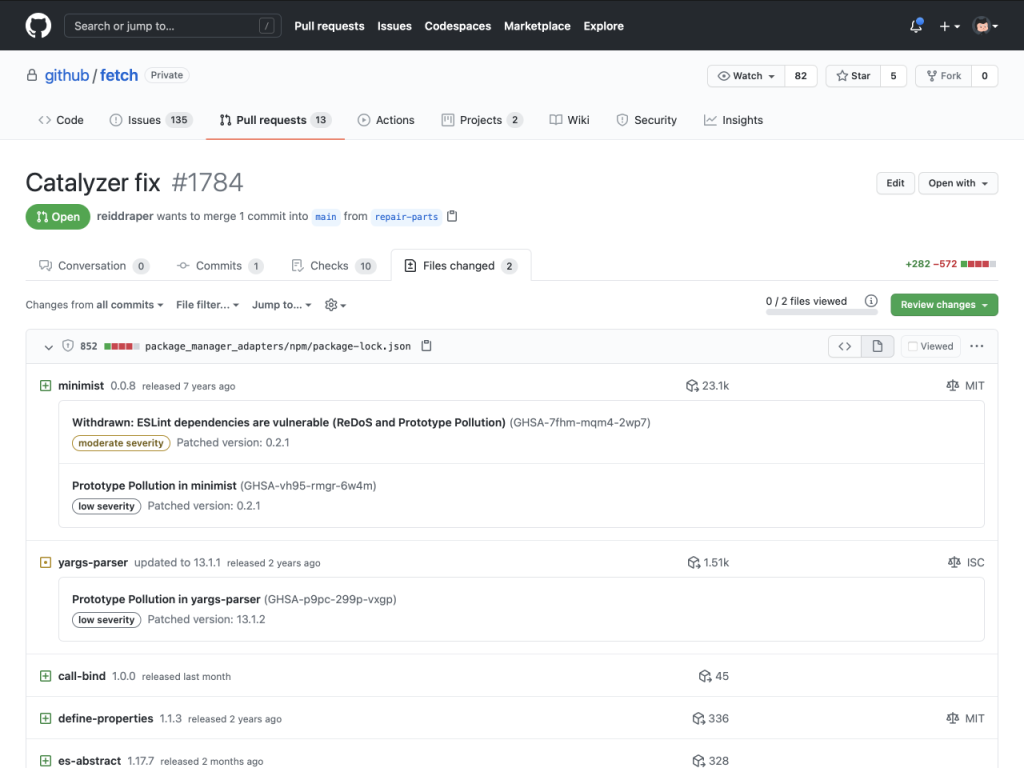1024x768 pixels.
Task: Mark package-lock.json as Viewed
Action: (x=930, y=345)
